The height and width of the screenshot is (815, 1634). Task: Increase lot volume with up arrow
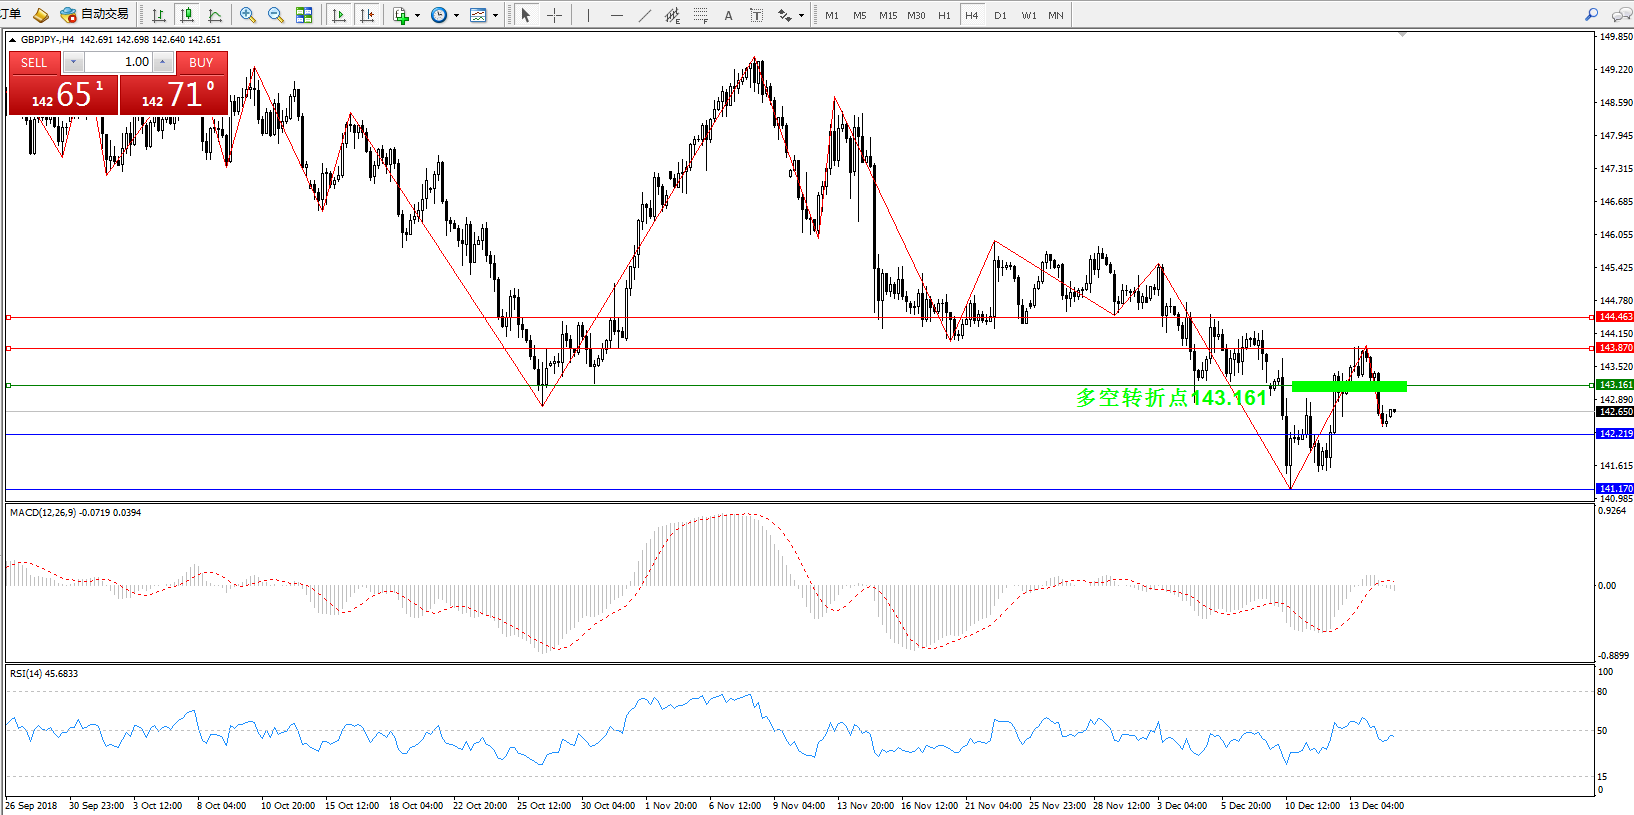click(162, 62)
